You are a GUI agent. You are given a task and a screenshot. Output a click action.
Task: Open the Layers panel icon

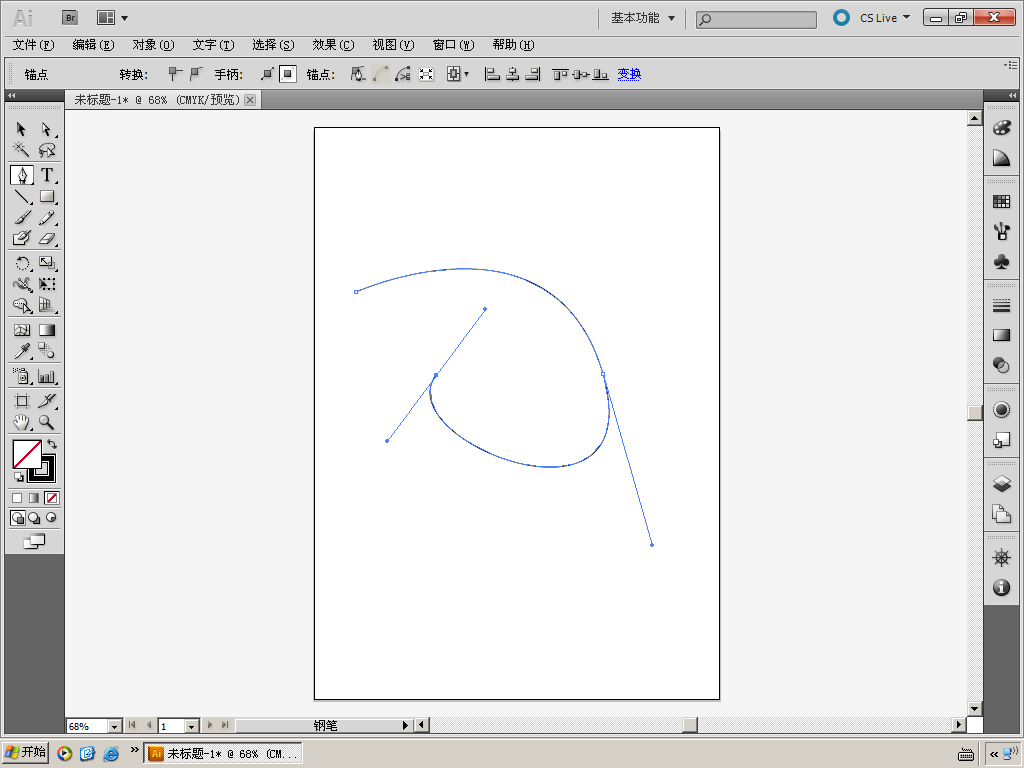(x=1001, y=484)
